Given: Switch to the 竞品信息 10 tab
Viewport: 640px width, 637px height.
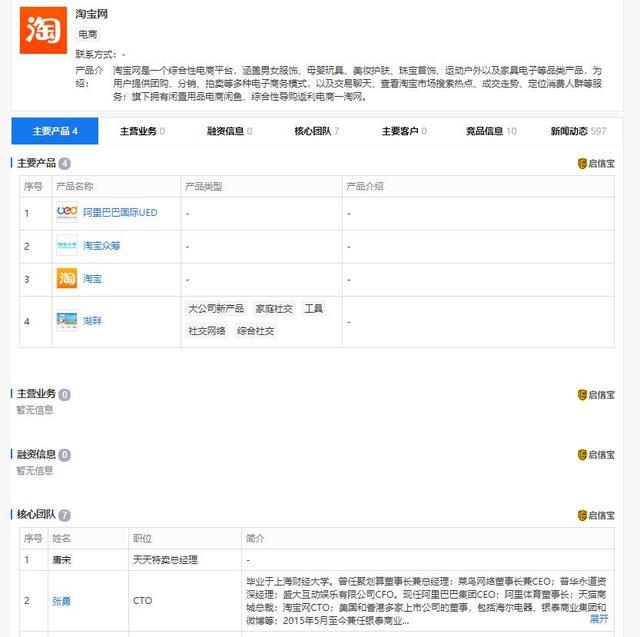Looking at the screenshot, I should 491,131.
